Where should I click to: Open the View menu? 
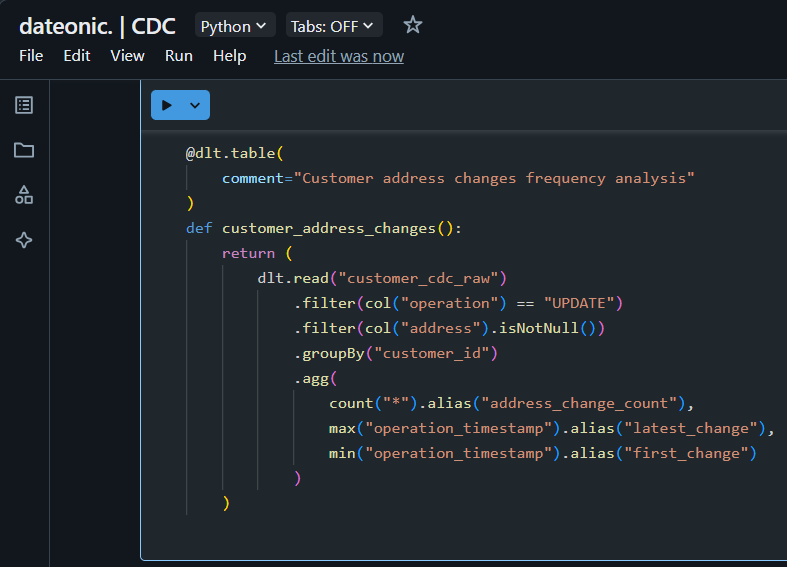click(127, 56)
